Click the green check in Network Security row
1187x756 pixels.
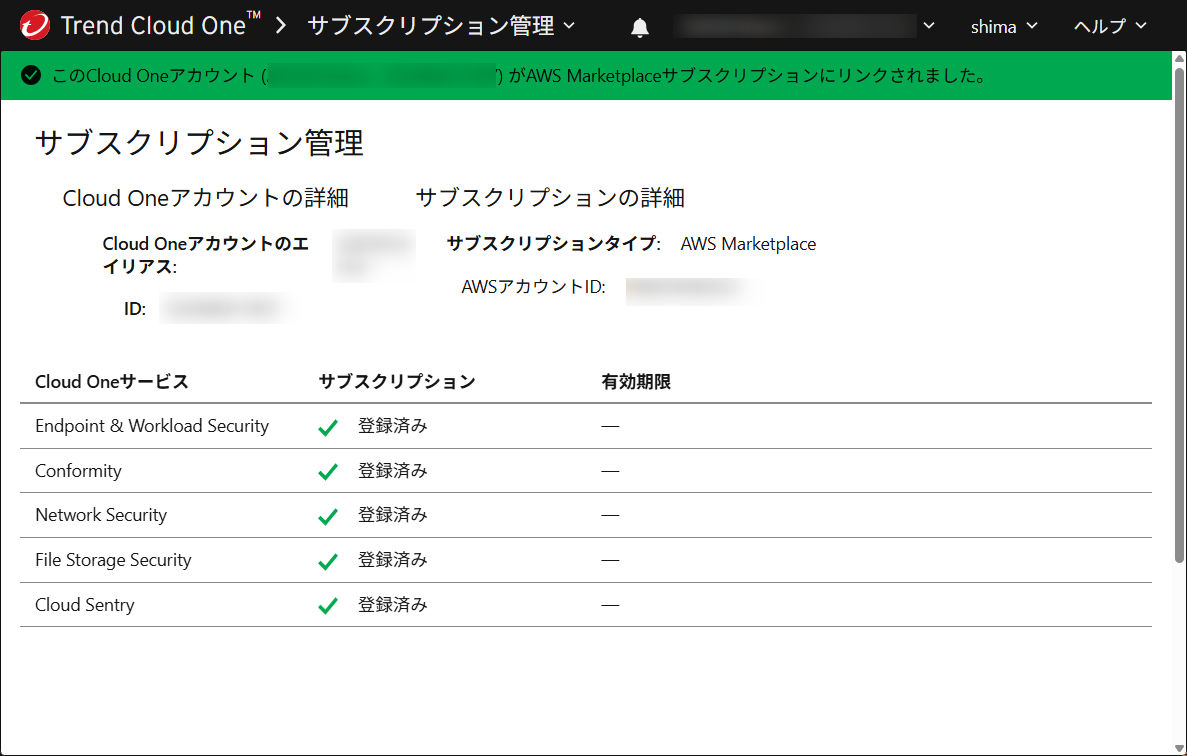pos(328,516)
